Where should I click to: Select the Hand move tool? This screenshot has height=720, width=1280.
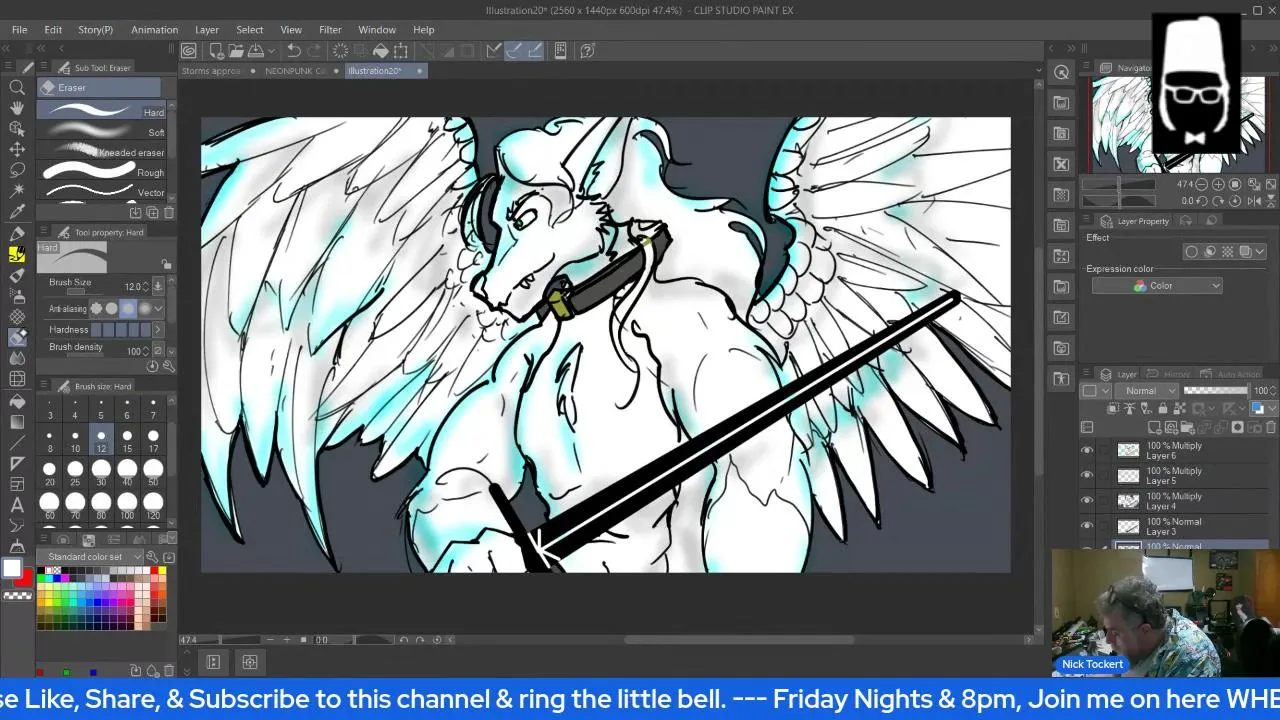click(x=17, y=106)
